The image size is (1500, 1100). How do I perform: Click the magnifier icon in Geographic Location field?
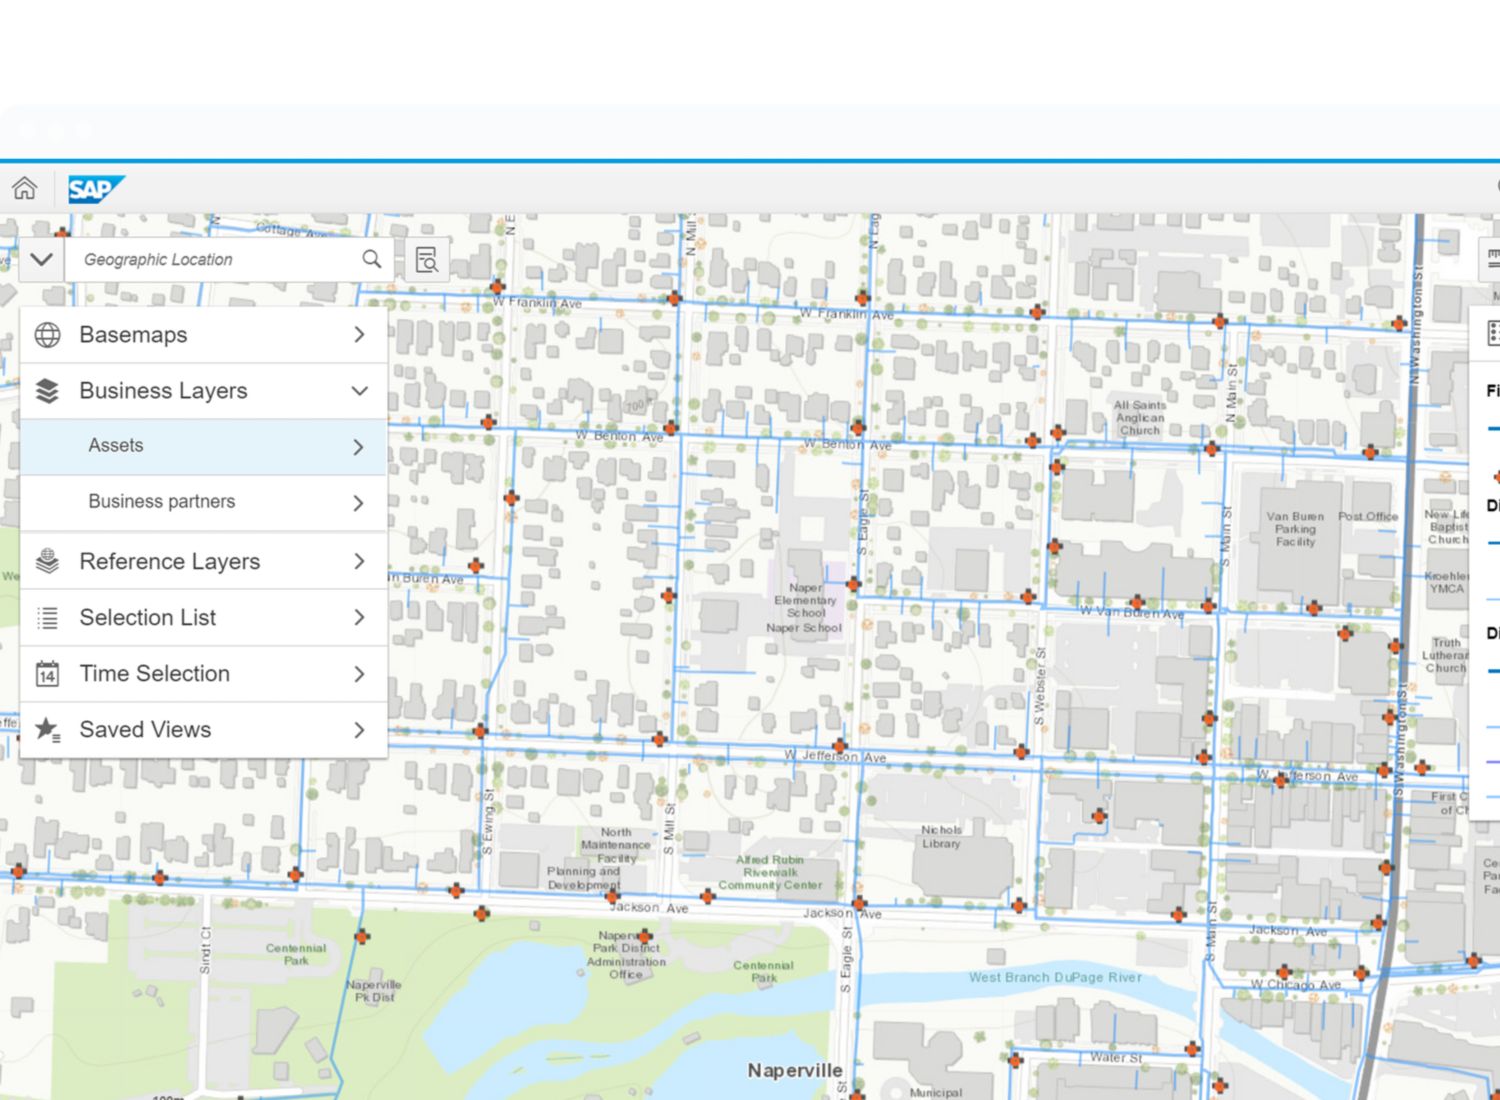(371, 259)
